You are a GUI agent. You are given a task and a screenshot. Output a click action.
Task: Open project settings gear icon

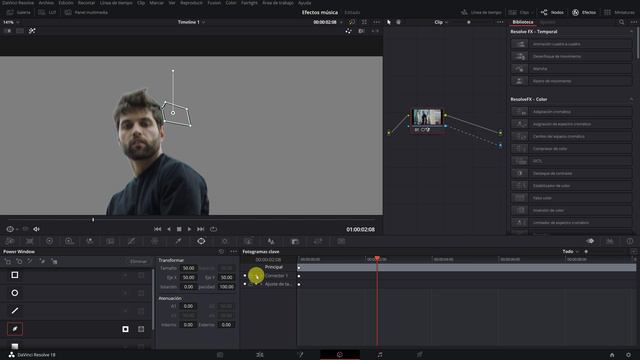pyautogui.click(x=628, y=355)
